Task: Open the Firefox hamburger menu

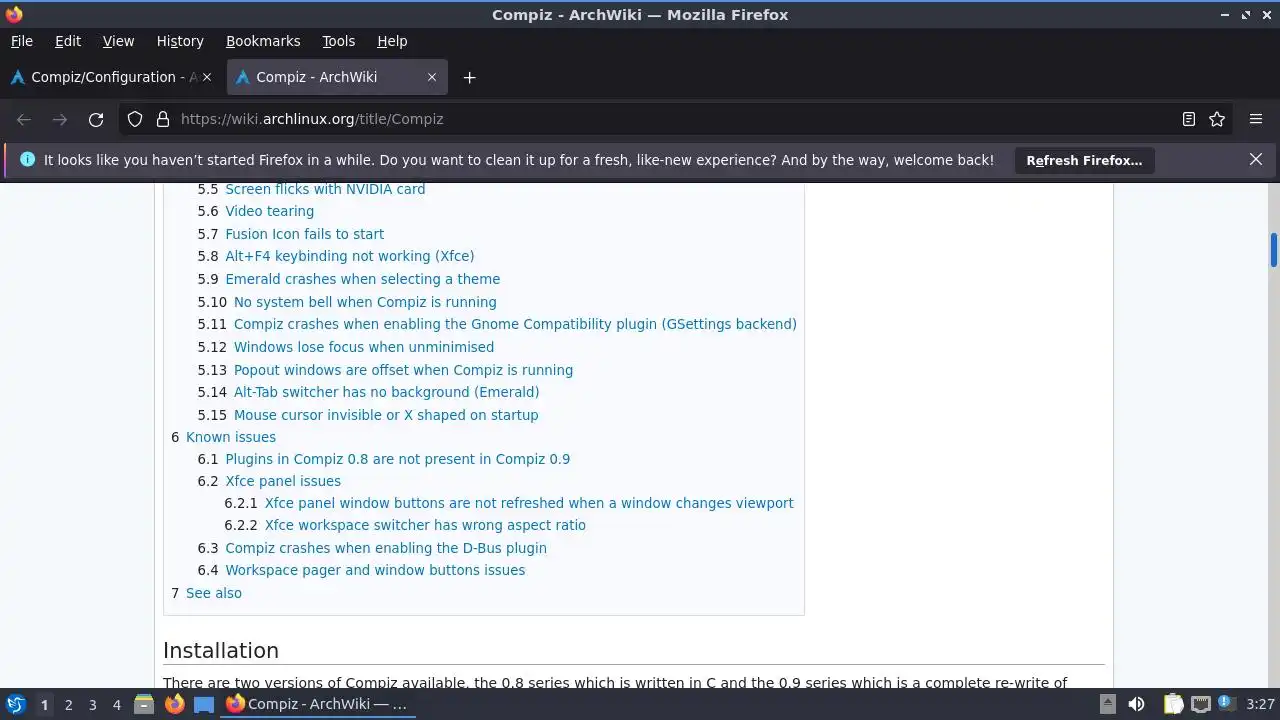Action: click(x=1256, y=119)
